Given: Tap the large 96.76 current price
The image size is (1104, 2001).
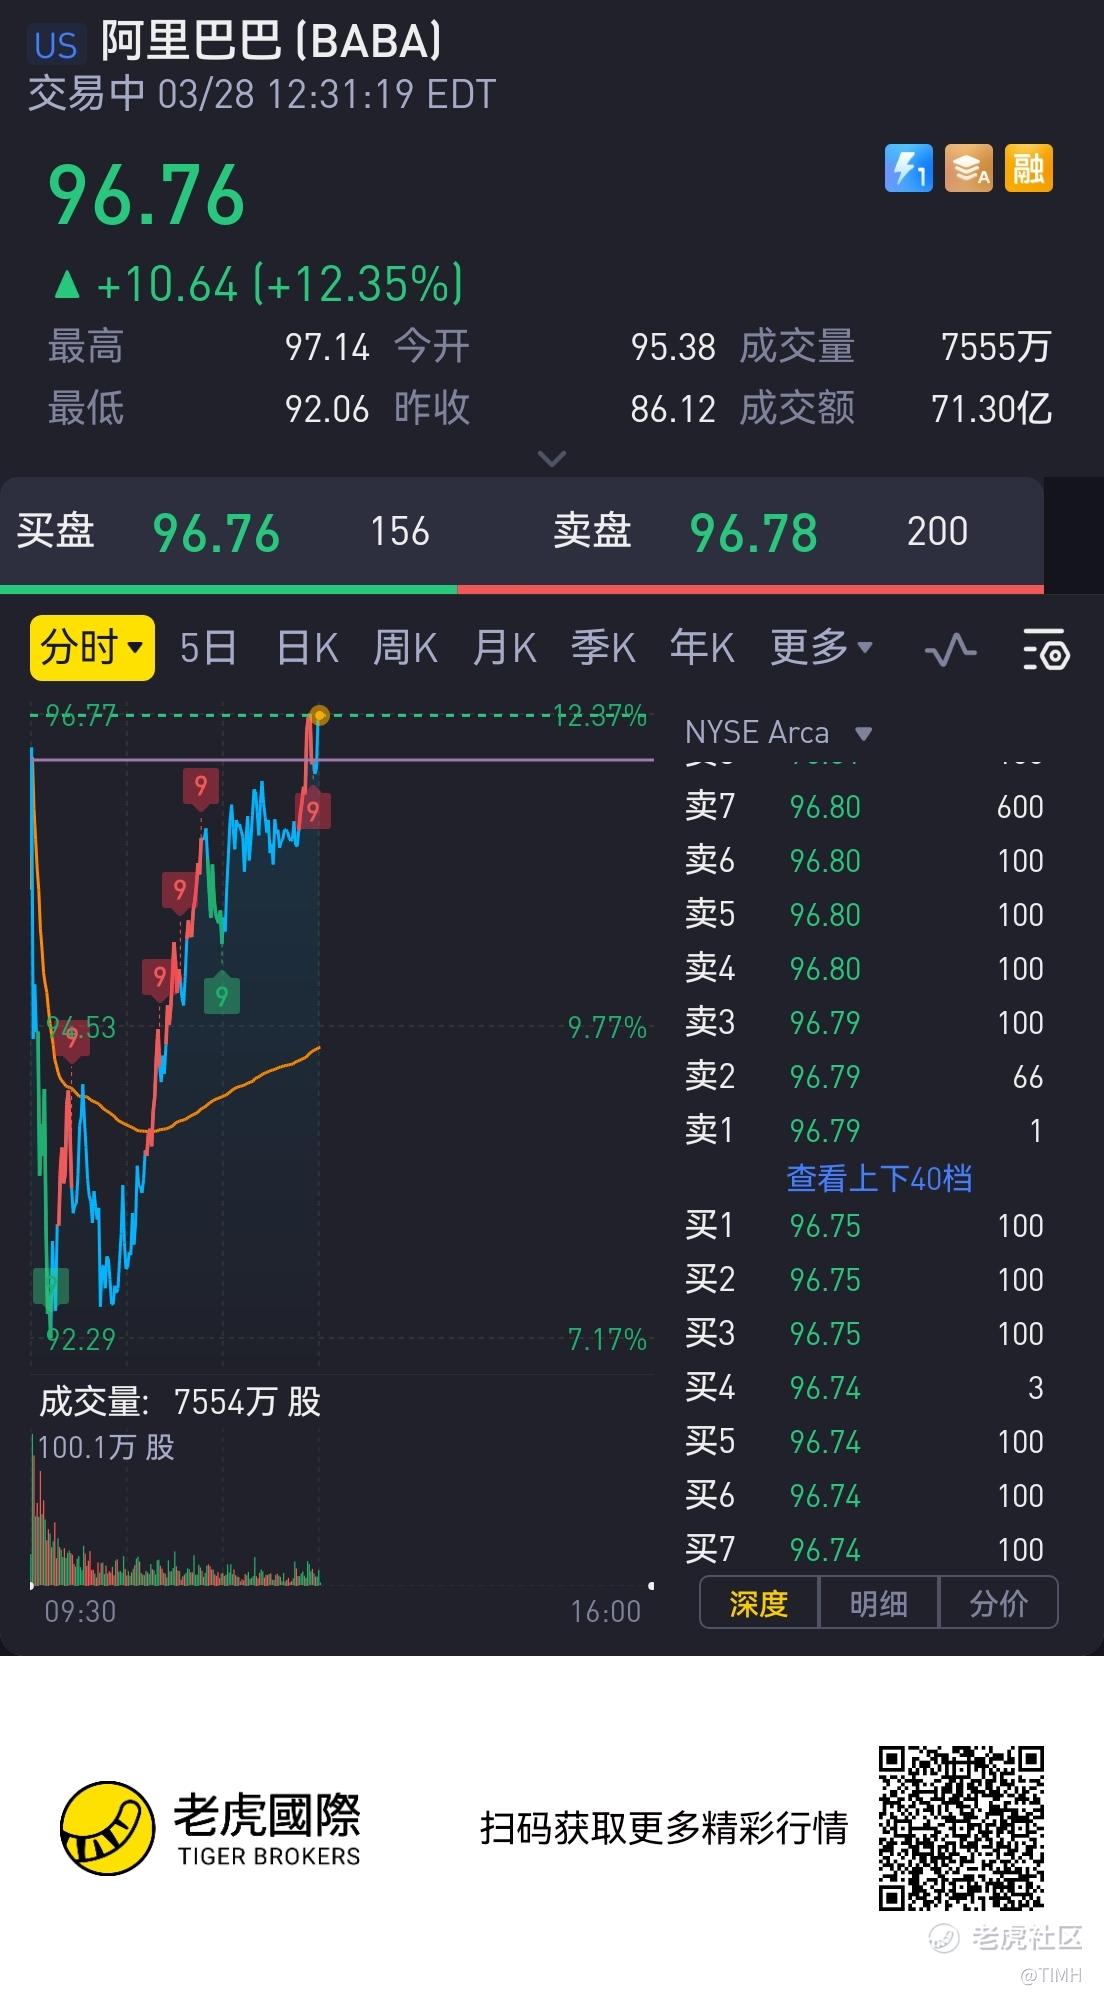Looking at the screenshot, I should coord(147,196).
